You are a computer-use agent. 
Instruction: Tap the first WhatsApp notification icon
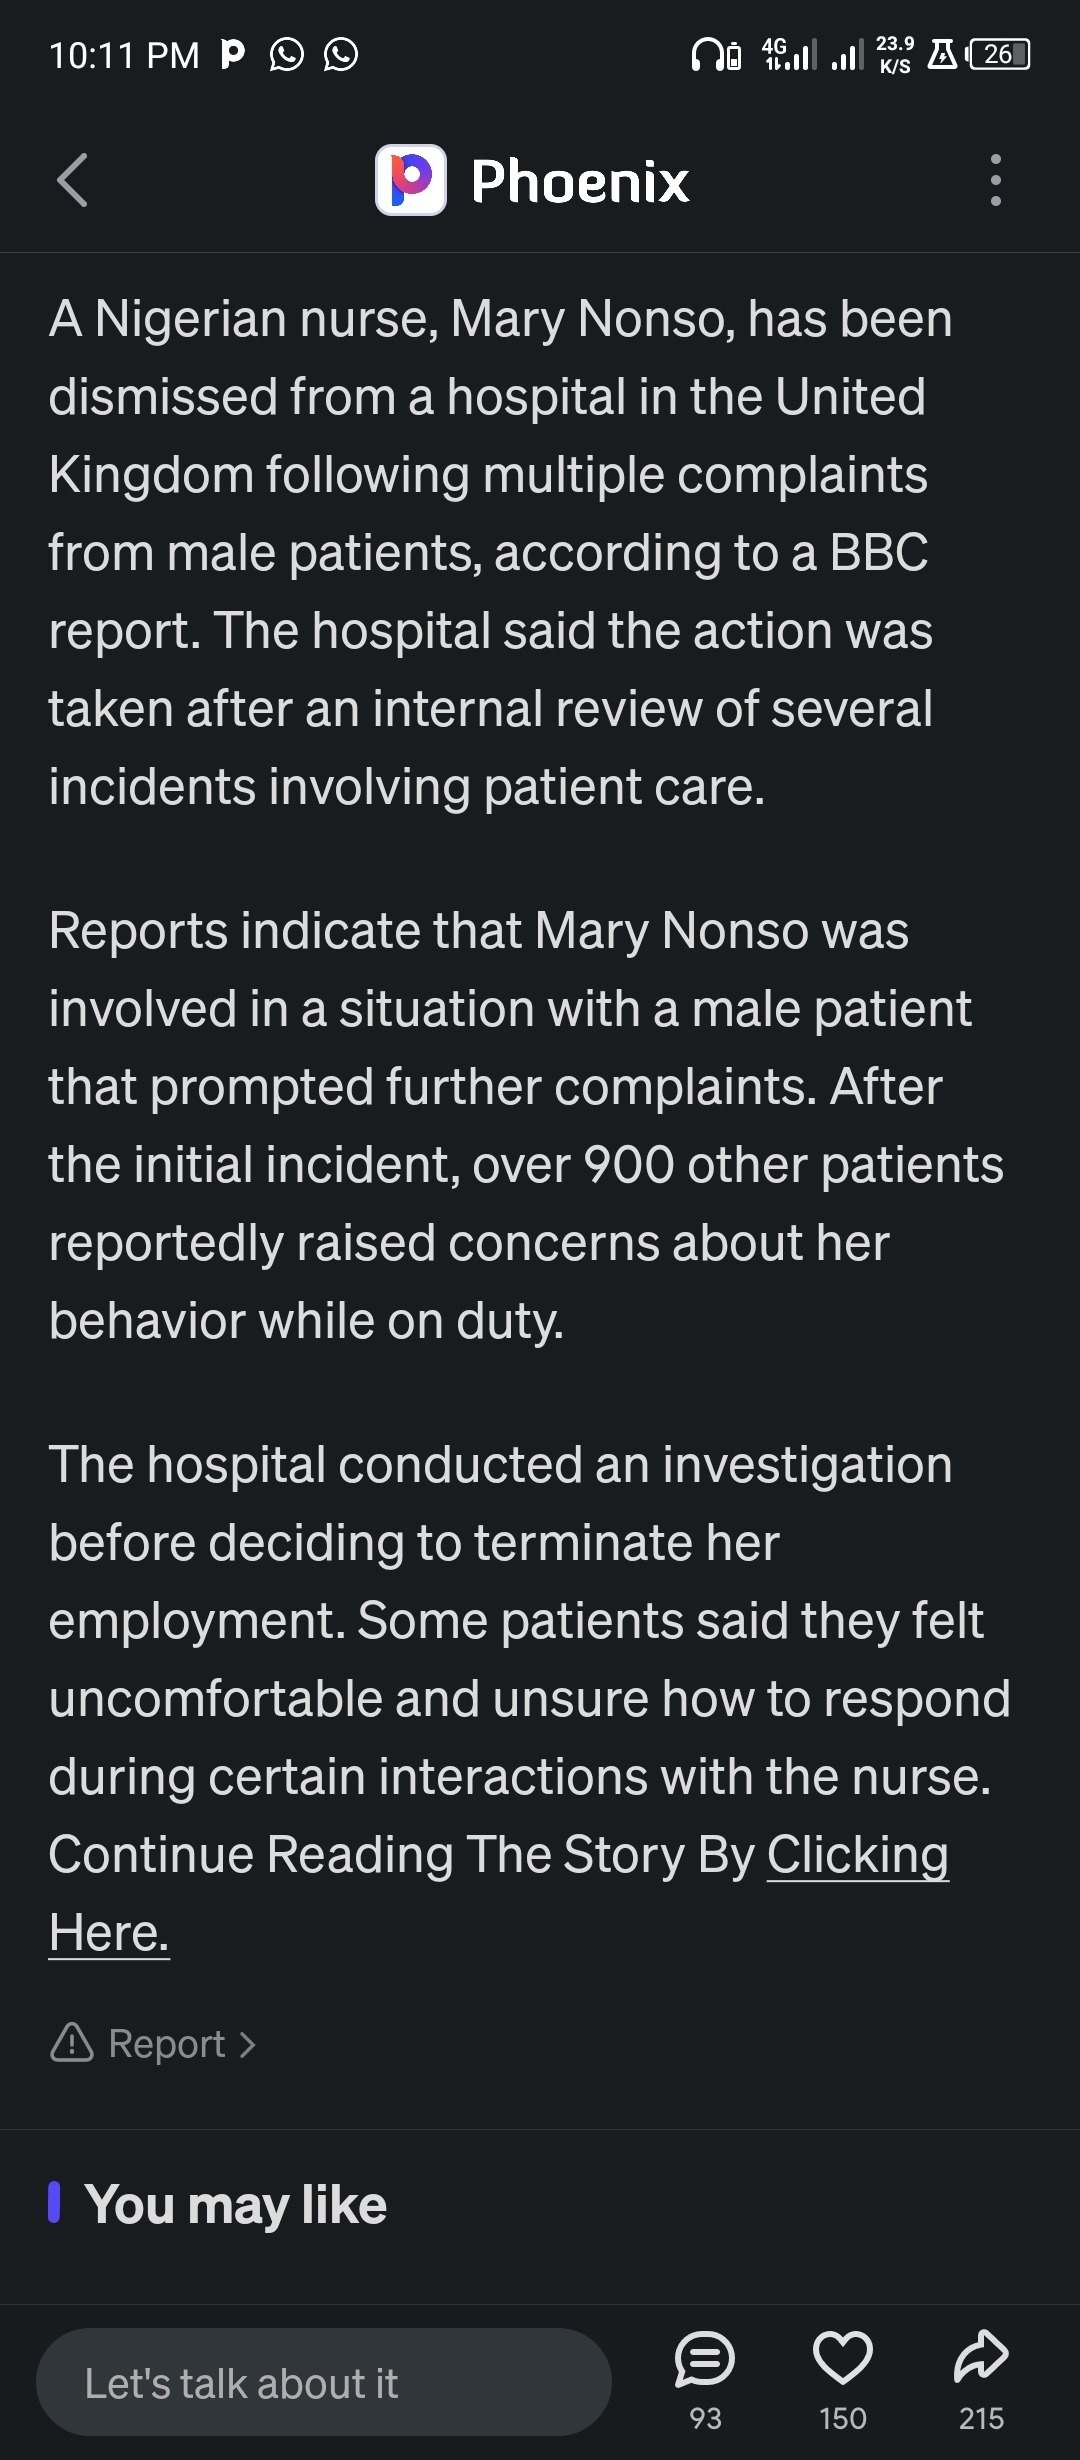(287, 54)
